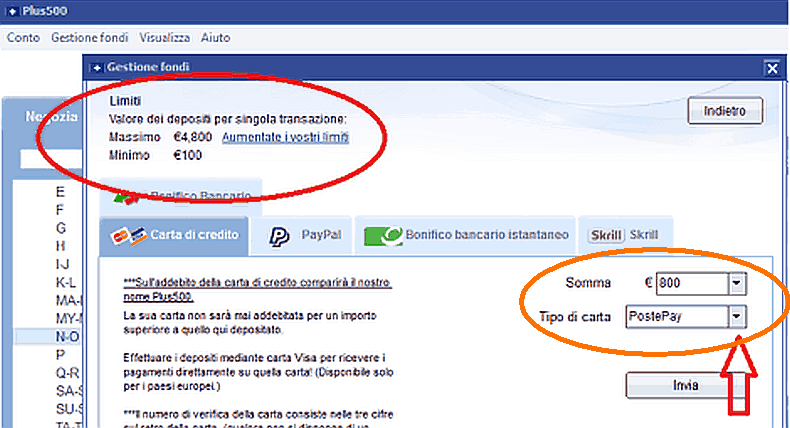Open the Visualizza menu
The width and height of the screenshot is (790, 428).
(165, 38)
